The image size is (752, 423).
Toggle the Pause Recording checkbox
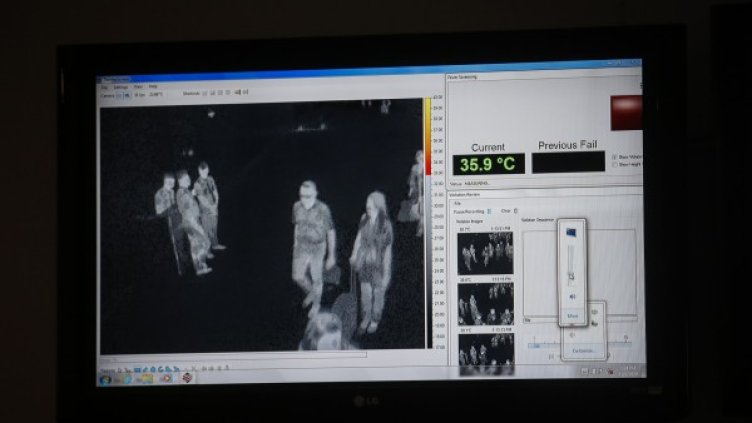pos(489,211)
